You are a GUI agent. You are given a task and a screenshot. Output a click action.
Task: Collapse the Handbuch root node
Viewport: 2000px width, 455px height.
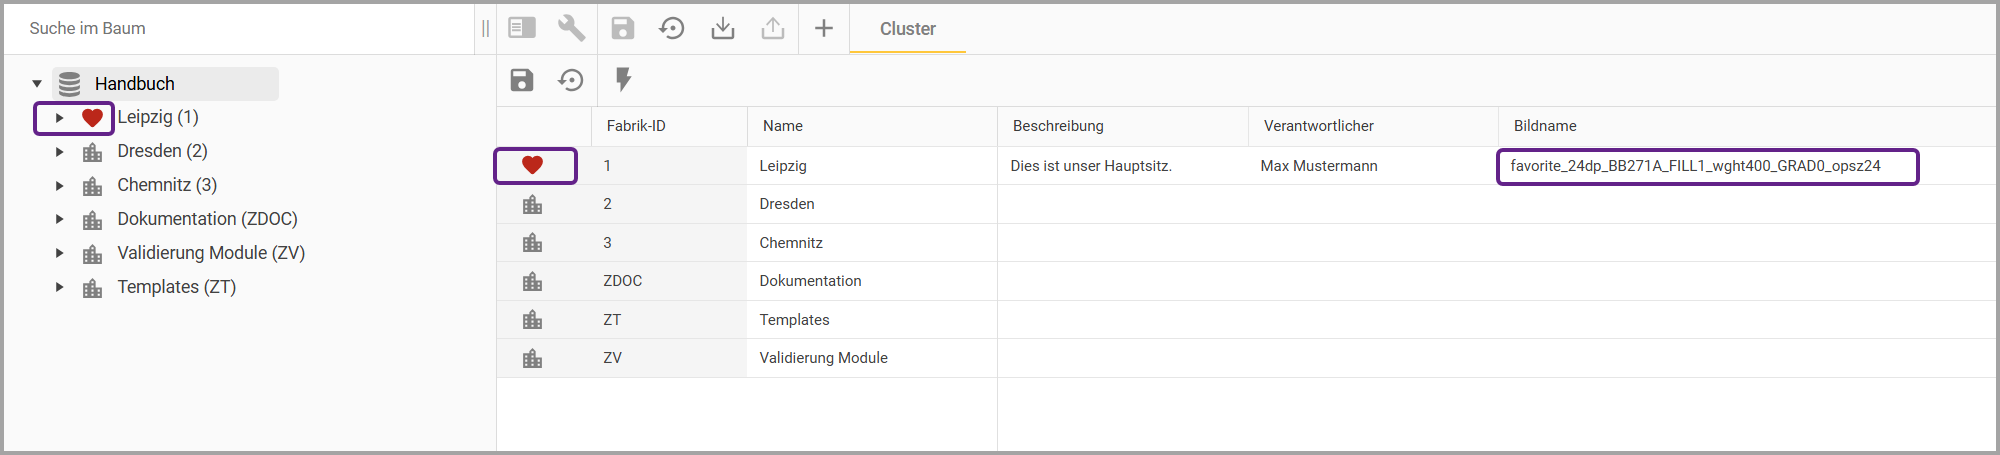37,84
